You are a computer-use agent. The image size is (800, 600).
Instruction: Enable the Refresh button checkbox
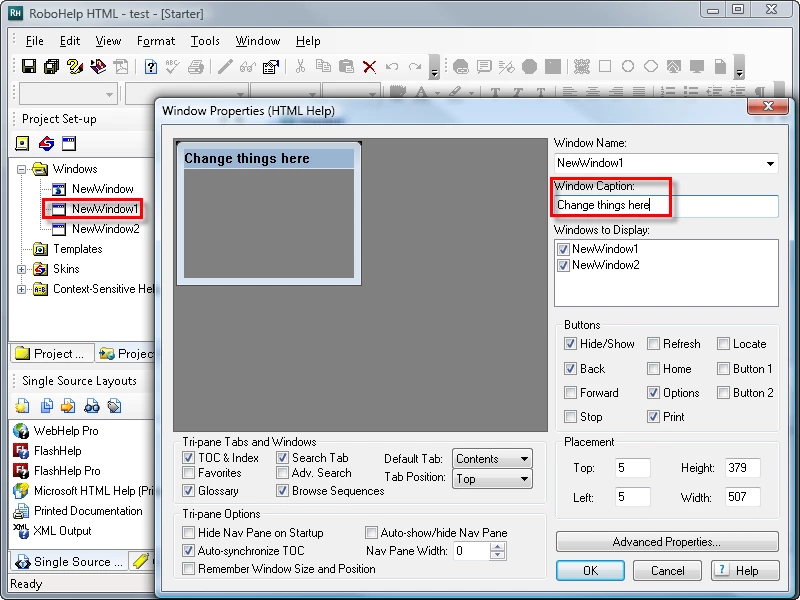pos(653,343)
